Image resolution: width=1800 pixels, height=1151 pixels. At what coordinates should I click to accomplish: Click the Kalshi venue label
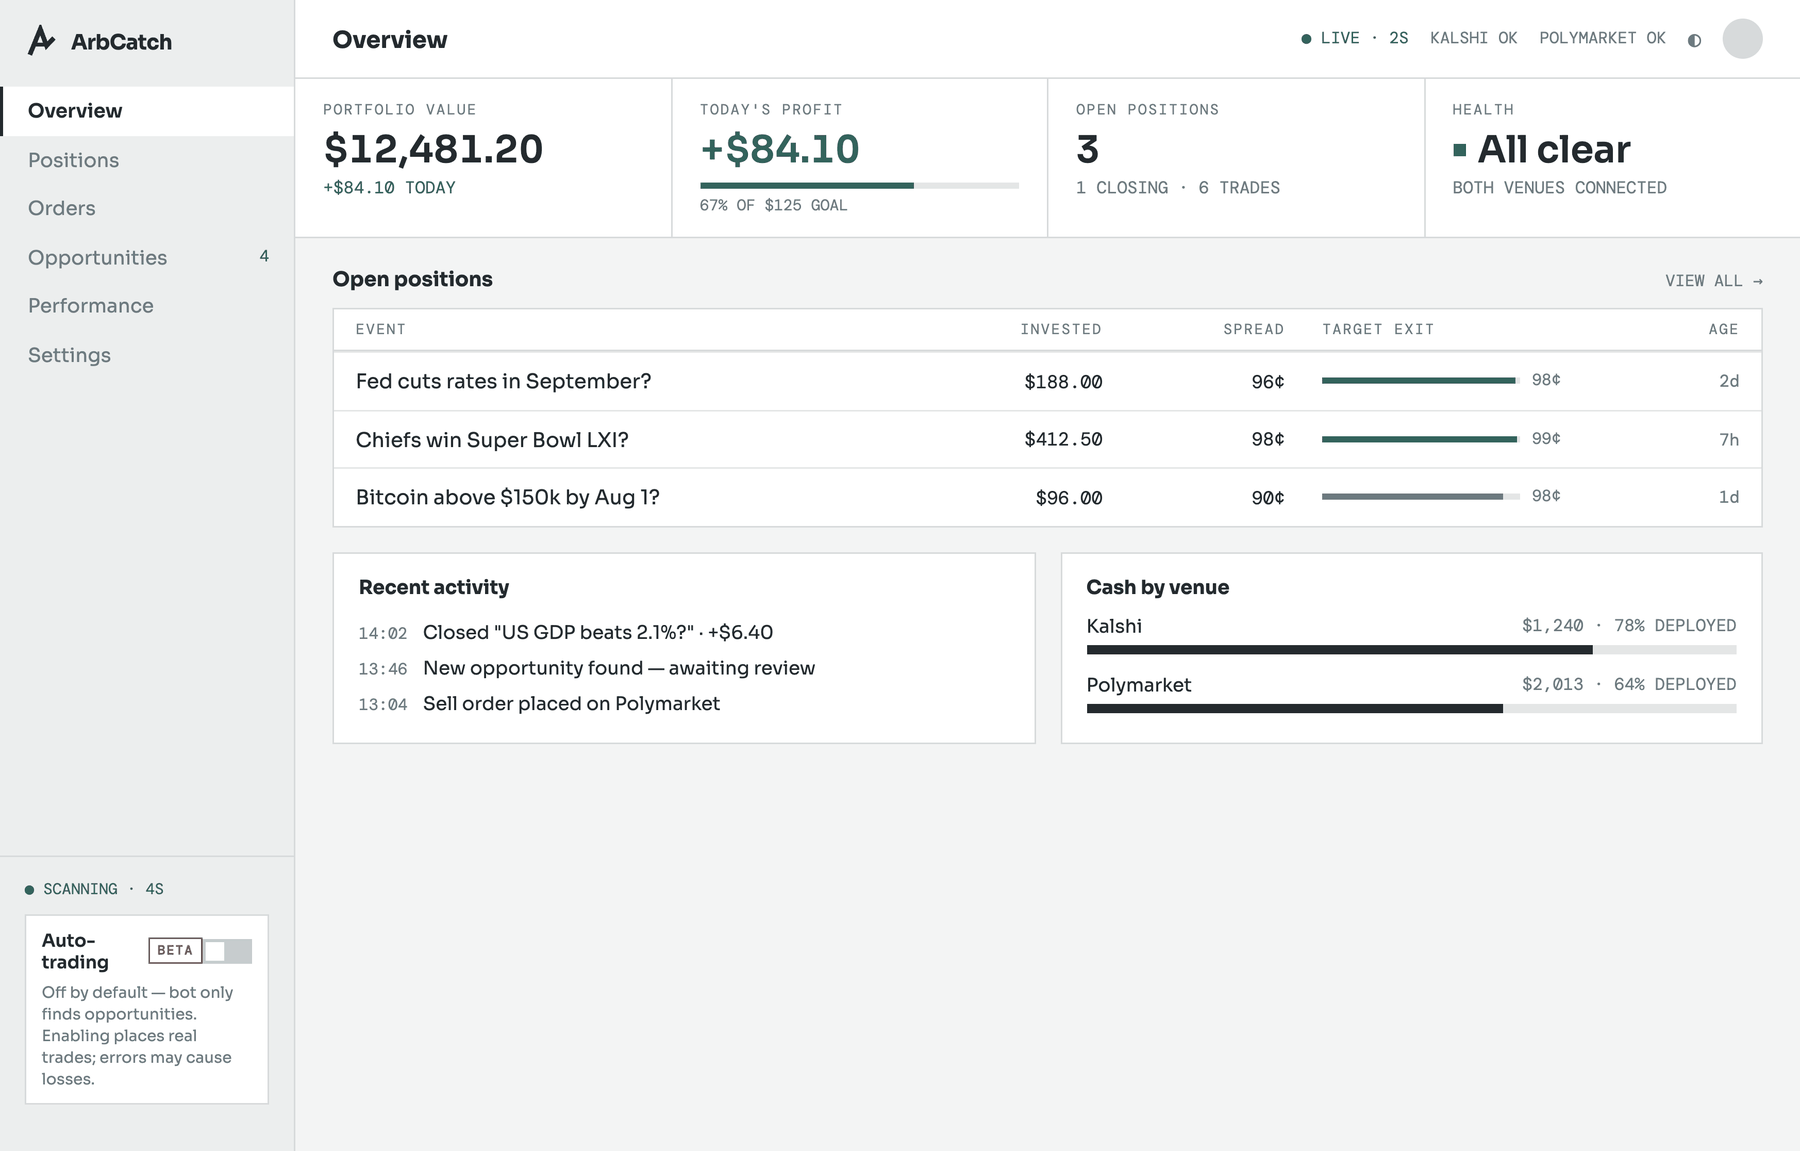coord(1114,626)
